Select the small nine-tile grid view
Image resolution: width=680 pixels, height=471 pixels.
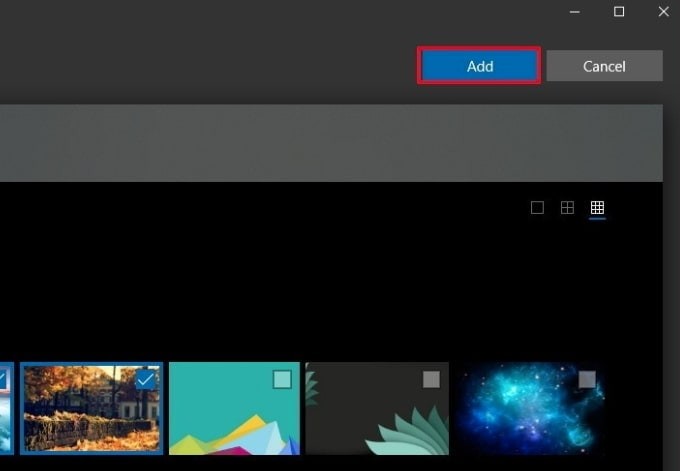597,208
